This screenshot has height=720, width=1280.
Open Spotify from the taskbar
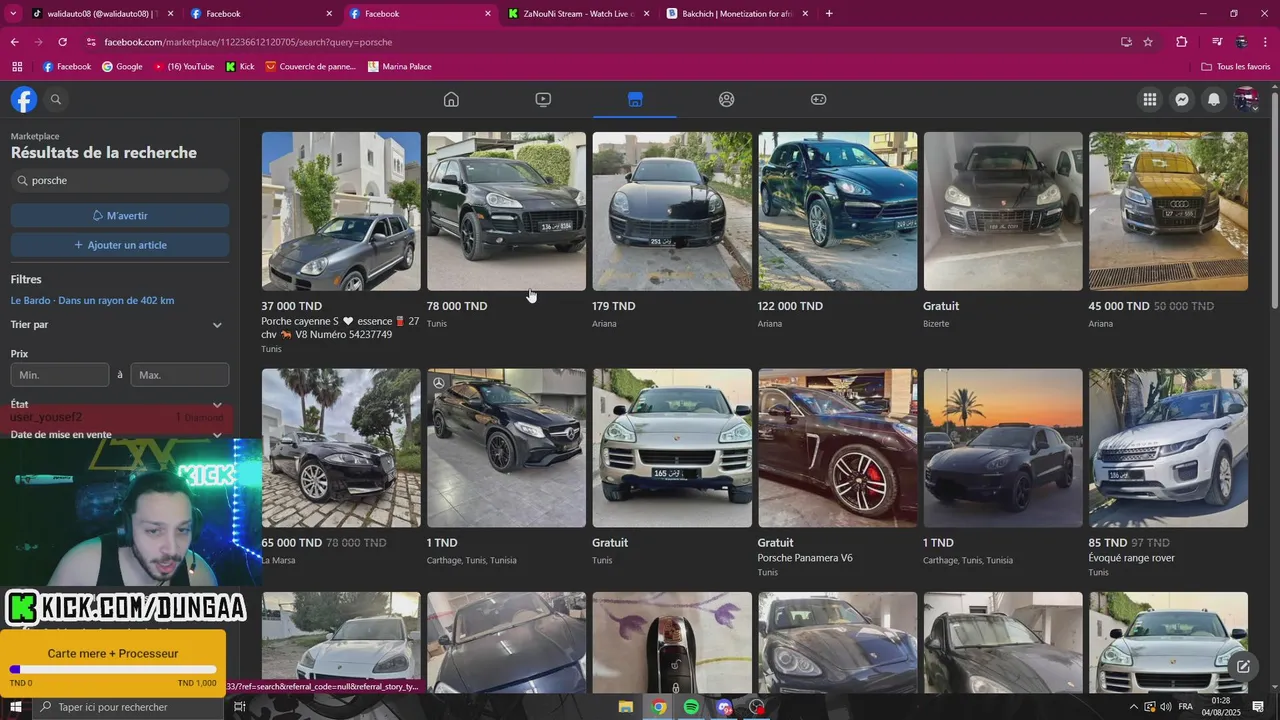pos(692,707)
